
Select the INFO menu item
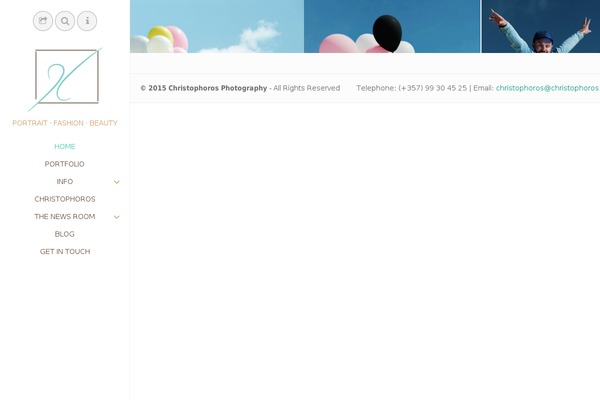tap(65, 182)
